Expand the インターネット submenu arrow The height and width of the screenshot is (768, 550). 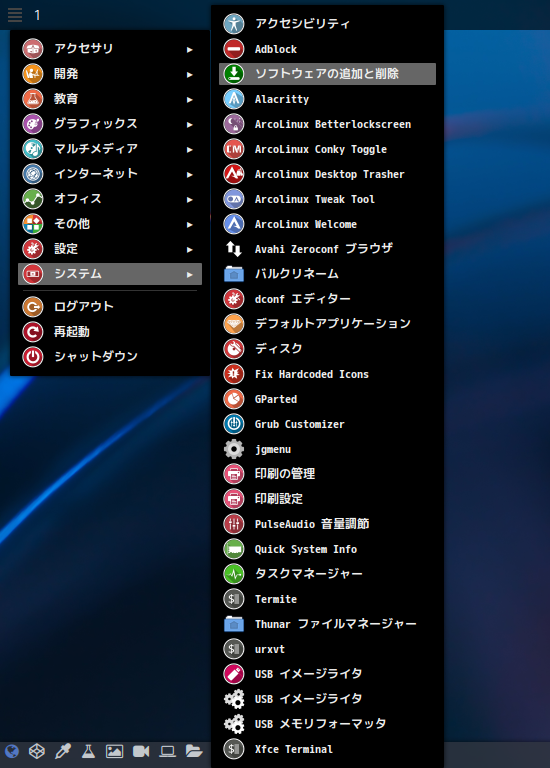[x=190, y=174]
